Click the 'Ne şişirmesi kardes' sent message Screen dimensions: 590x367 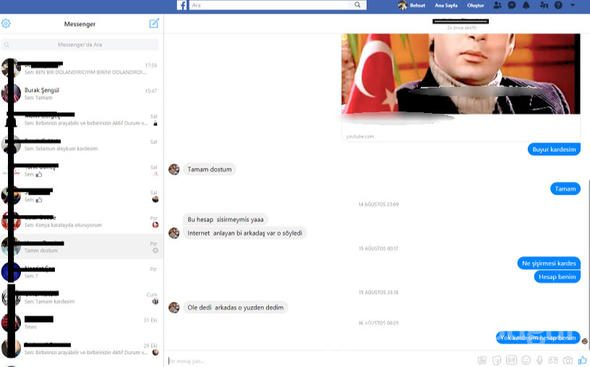click(549, 263)
